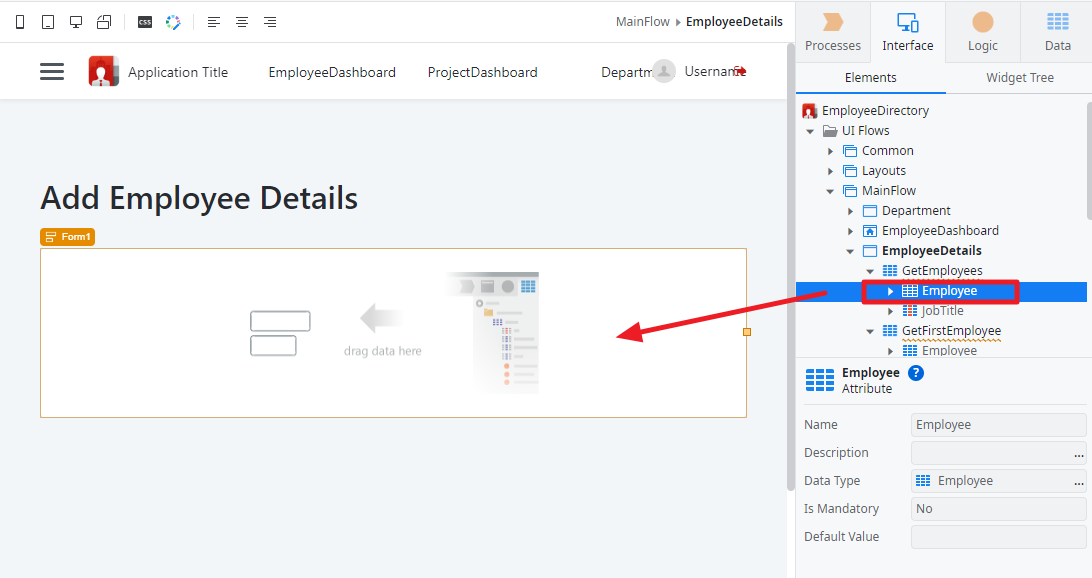Select the GetFirstEmployee aggregate item
1092x578 pixels.
point(951,331)
